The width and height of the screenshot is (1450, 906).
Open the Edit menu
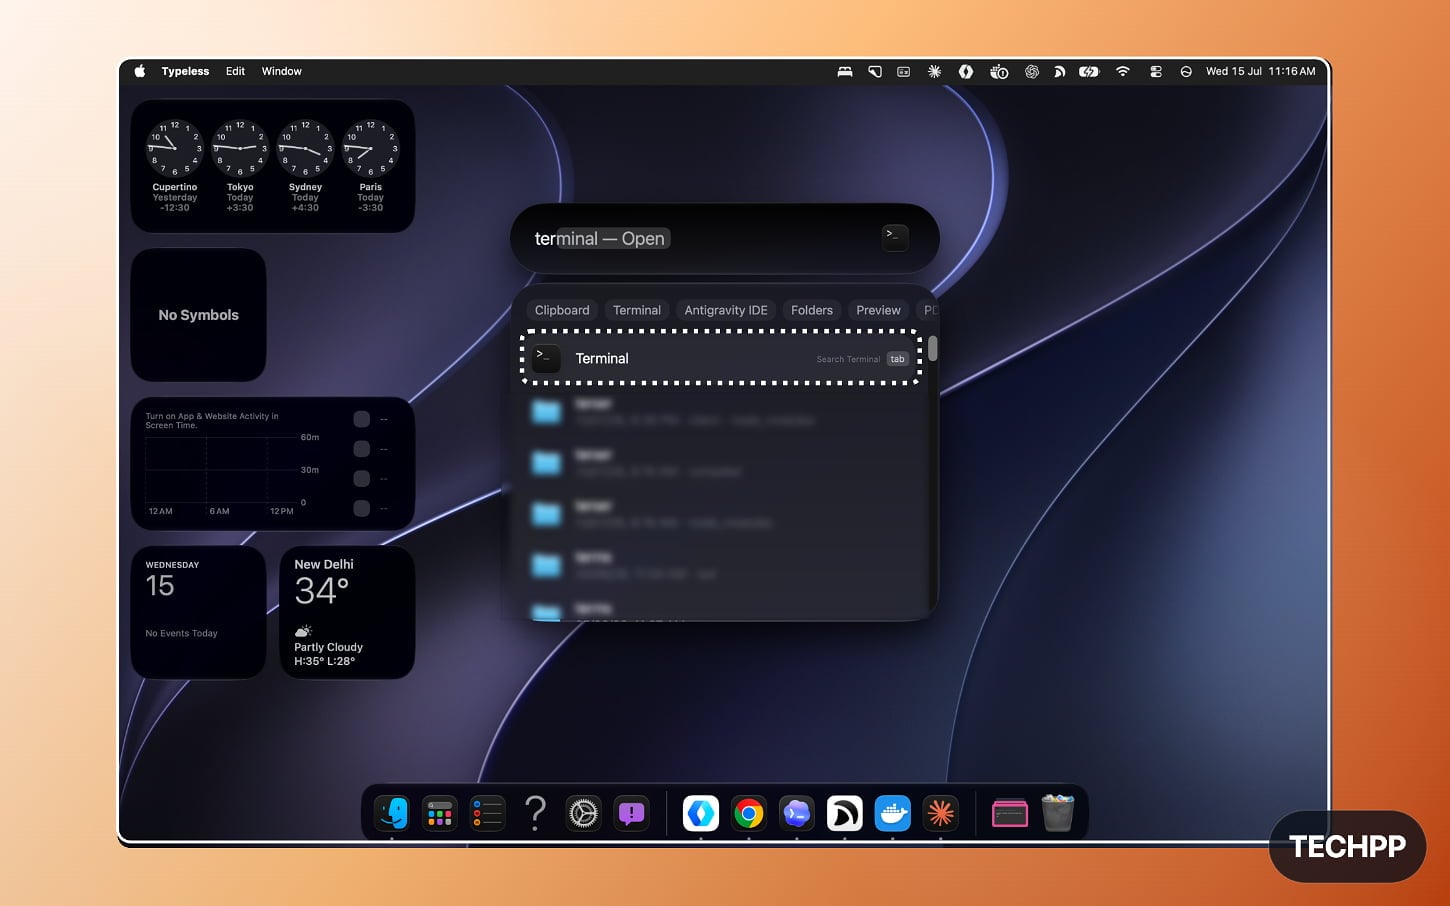235,71
